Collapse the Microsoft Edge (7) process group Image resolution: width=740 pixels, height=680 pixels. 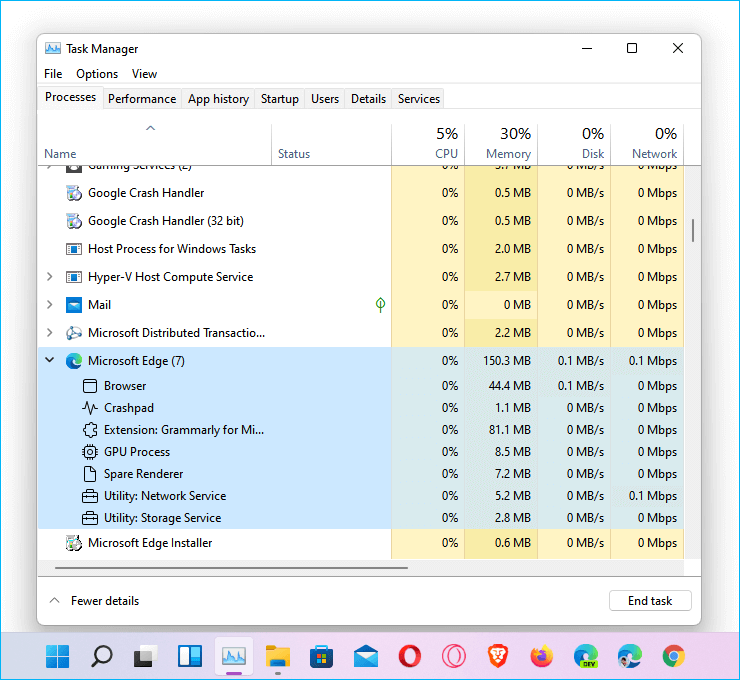[50, 361]
